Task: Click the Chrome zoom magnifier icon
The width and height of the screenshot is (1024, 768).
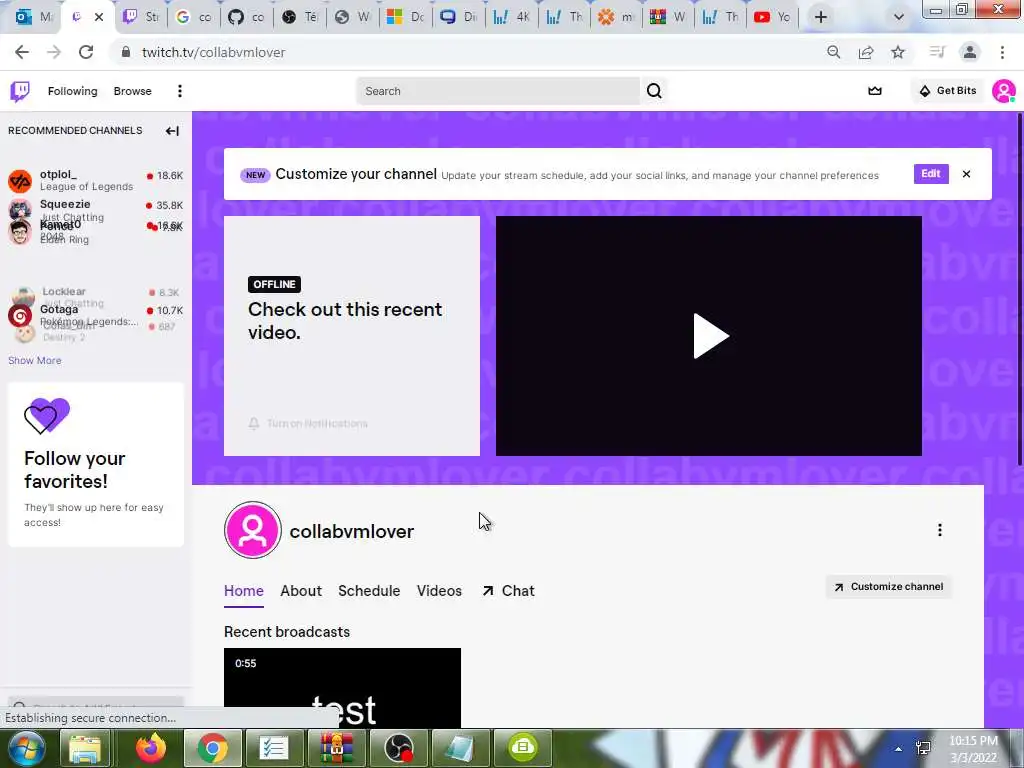Action: [833, 52]
